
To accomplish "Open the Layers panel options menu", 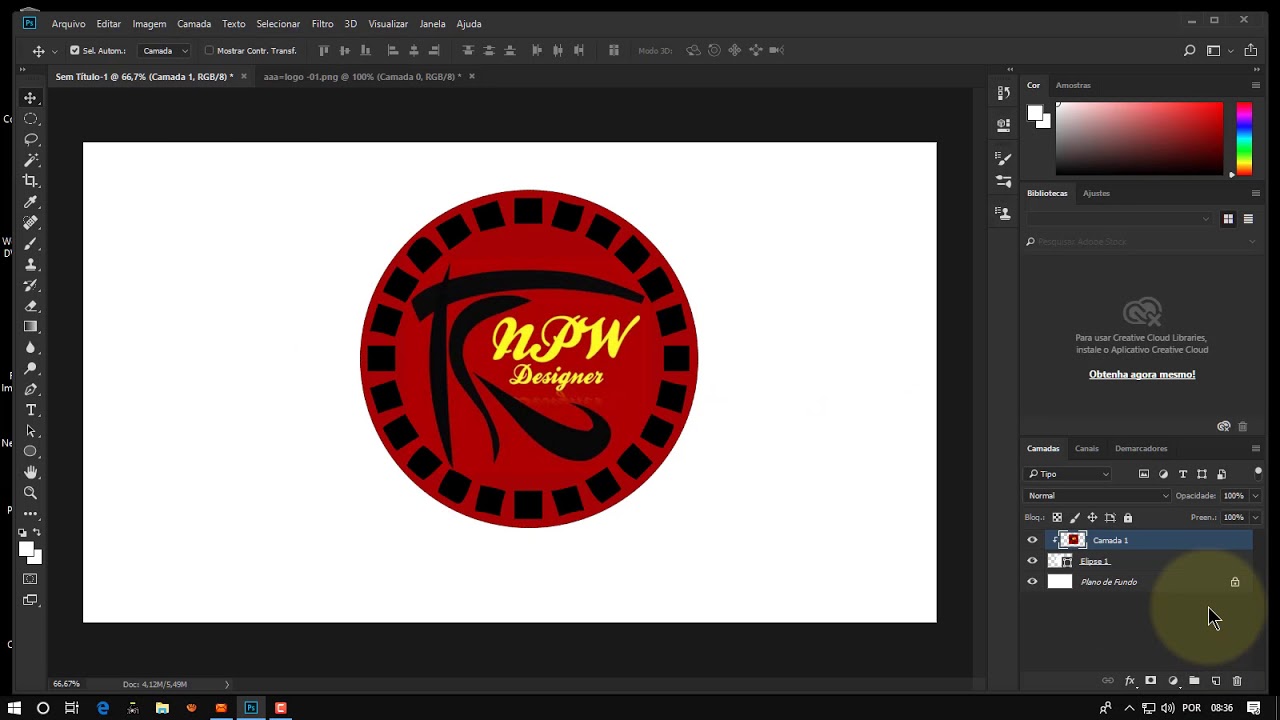I will [1256, 449].
